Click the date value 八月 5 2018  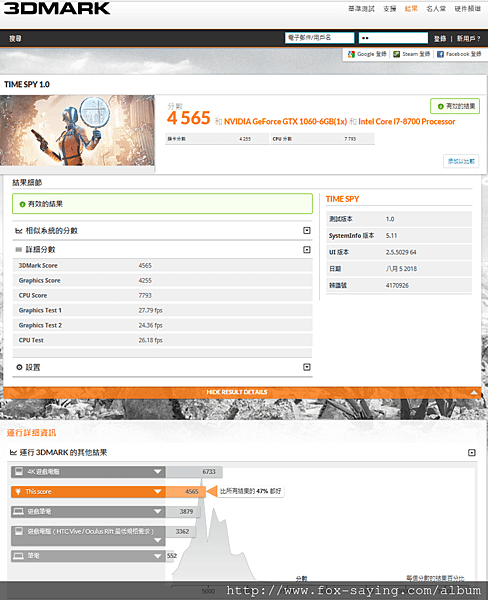pyautogui.click(x=401, y=269)
